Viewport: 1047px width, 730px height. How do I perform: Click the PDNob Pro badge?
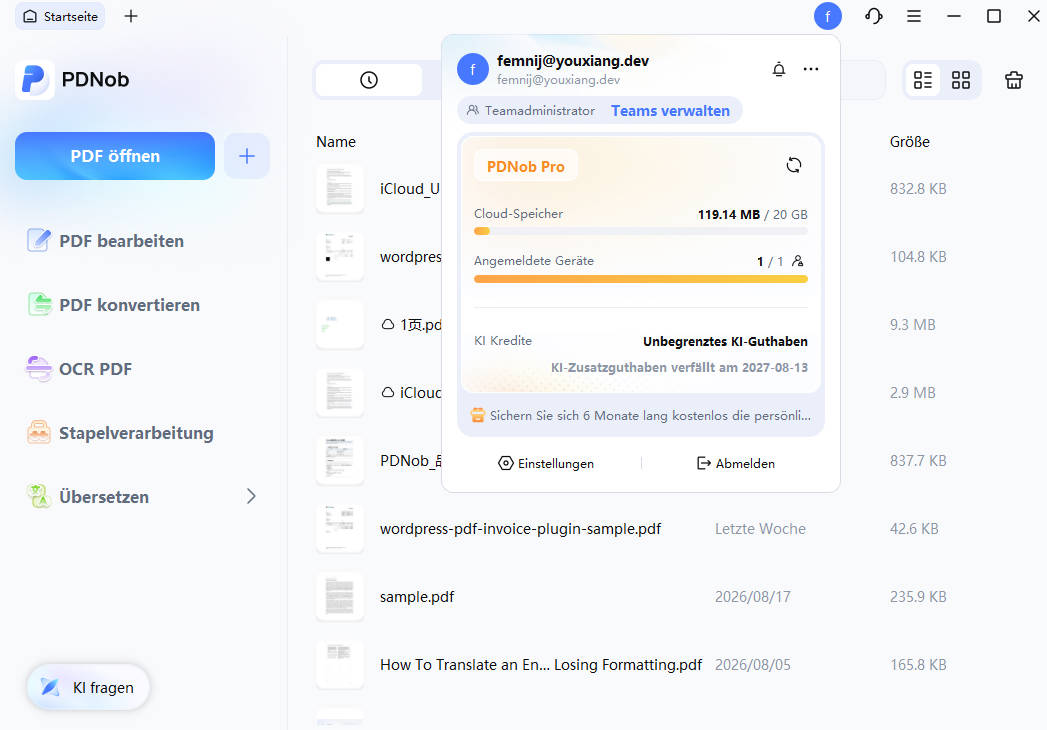click(x=526, y=166)
